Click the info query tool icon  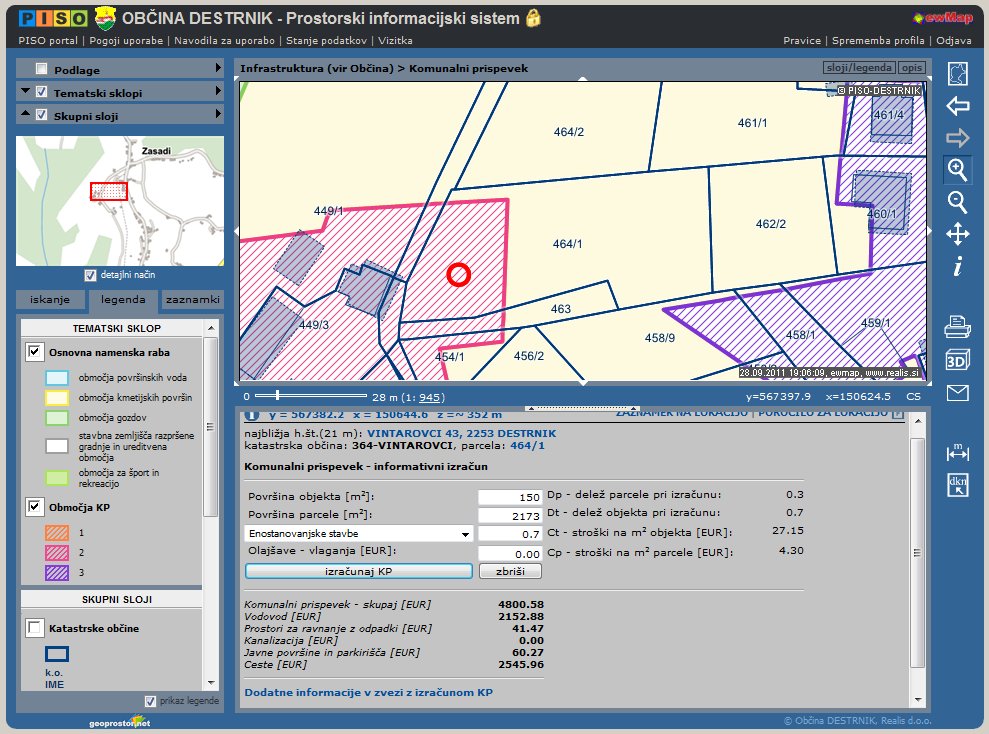click(957, 267)
